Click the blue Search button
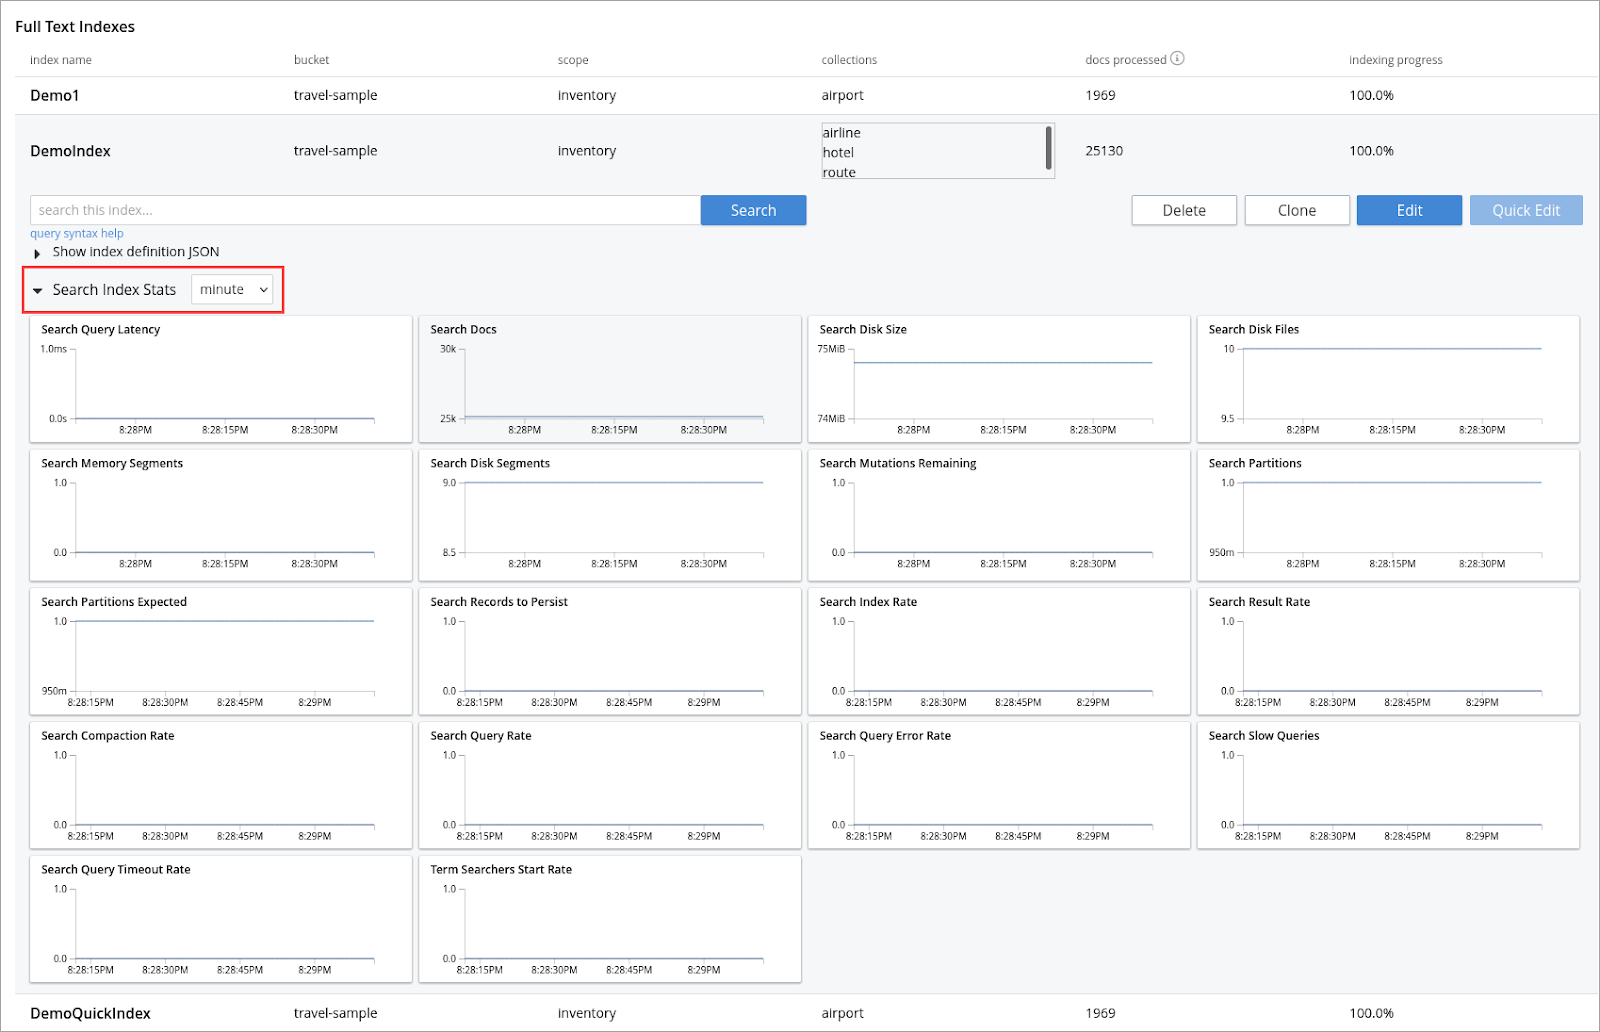The width and height of the screenshot is (1600, 1032). [753, 210]
